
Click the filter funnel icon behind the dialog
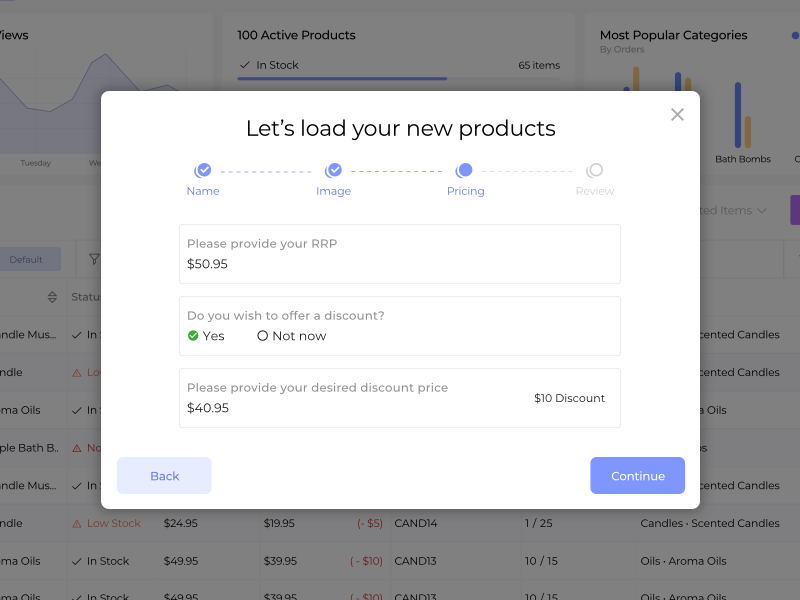pyautogui.click(x=94, y=260)
